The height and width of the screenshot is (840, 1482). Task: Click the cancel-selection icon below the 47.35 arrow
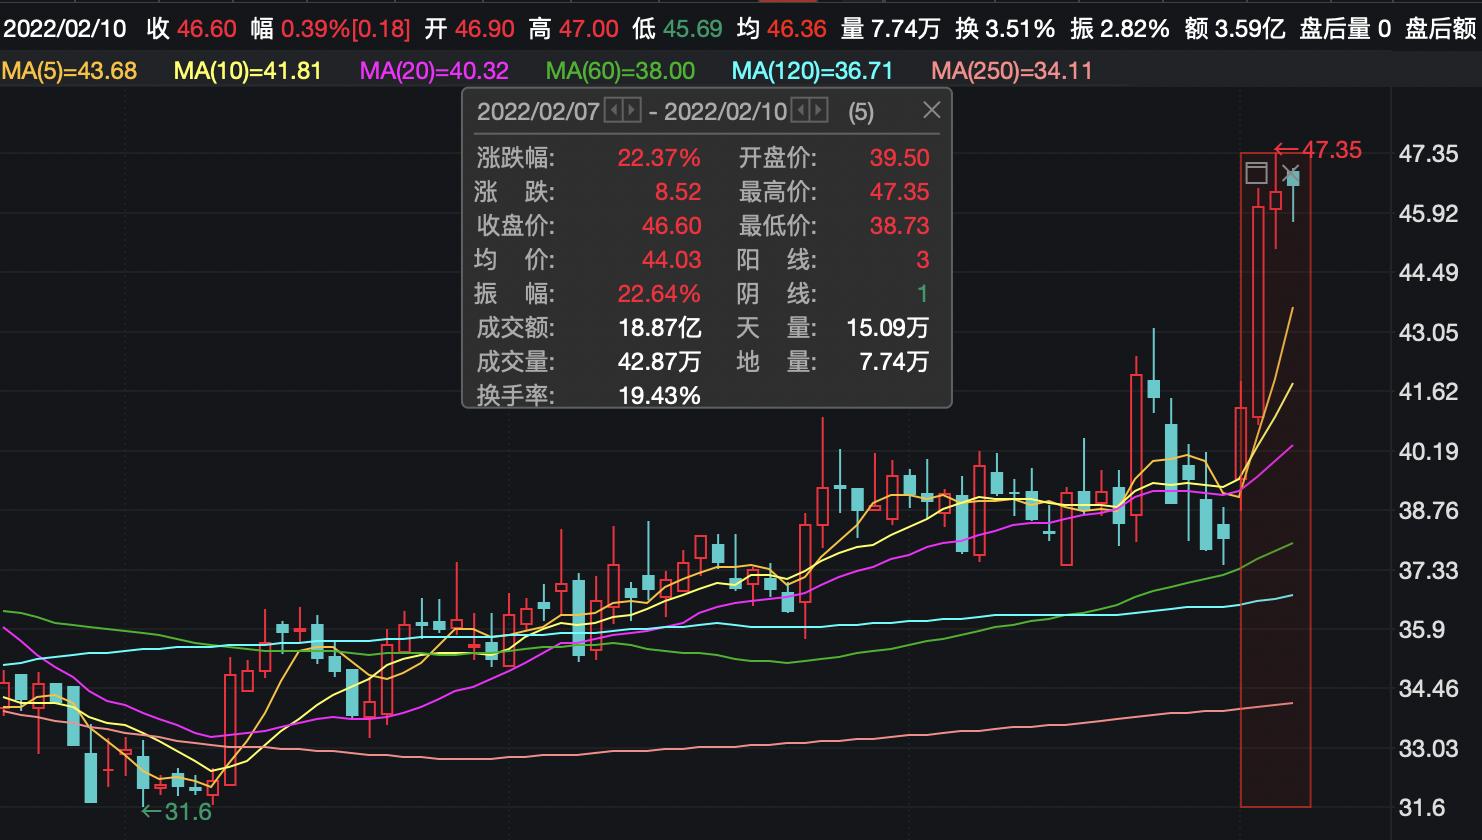pyautogui.click(x=1291, y=171)
